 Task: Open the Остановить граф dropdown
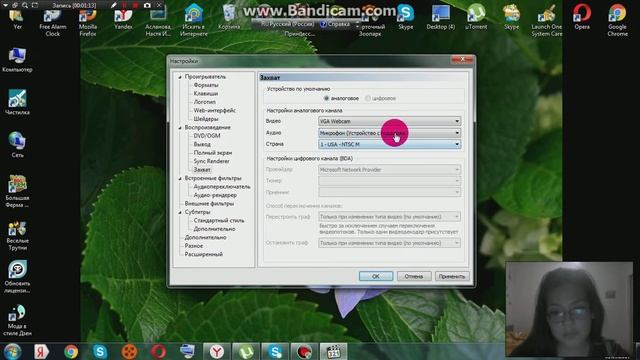(x=389, y=243)
